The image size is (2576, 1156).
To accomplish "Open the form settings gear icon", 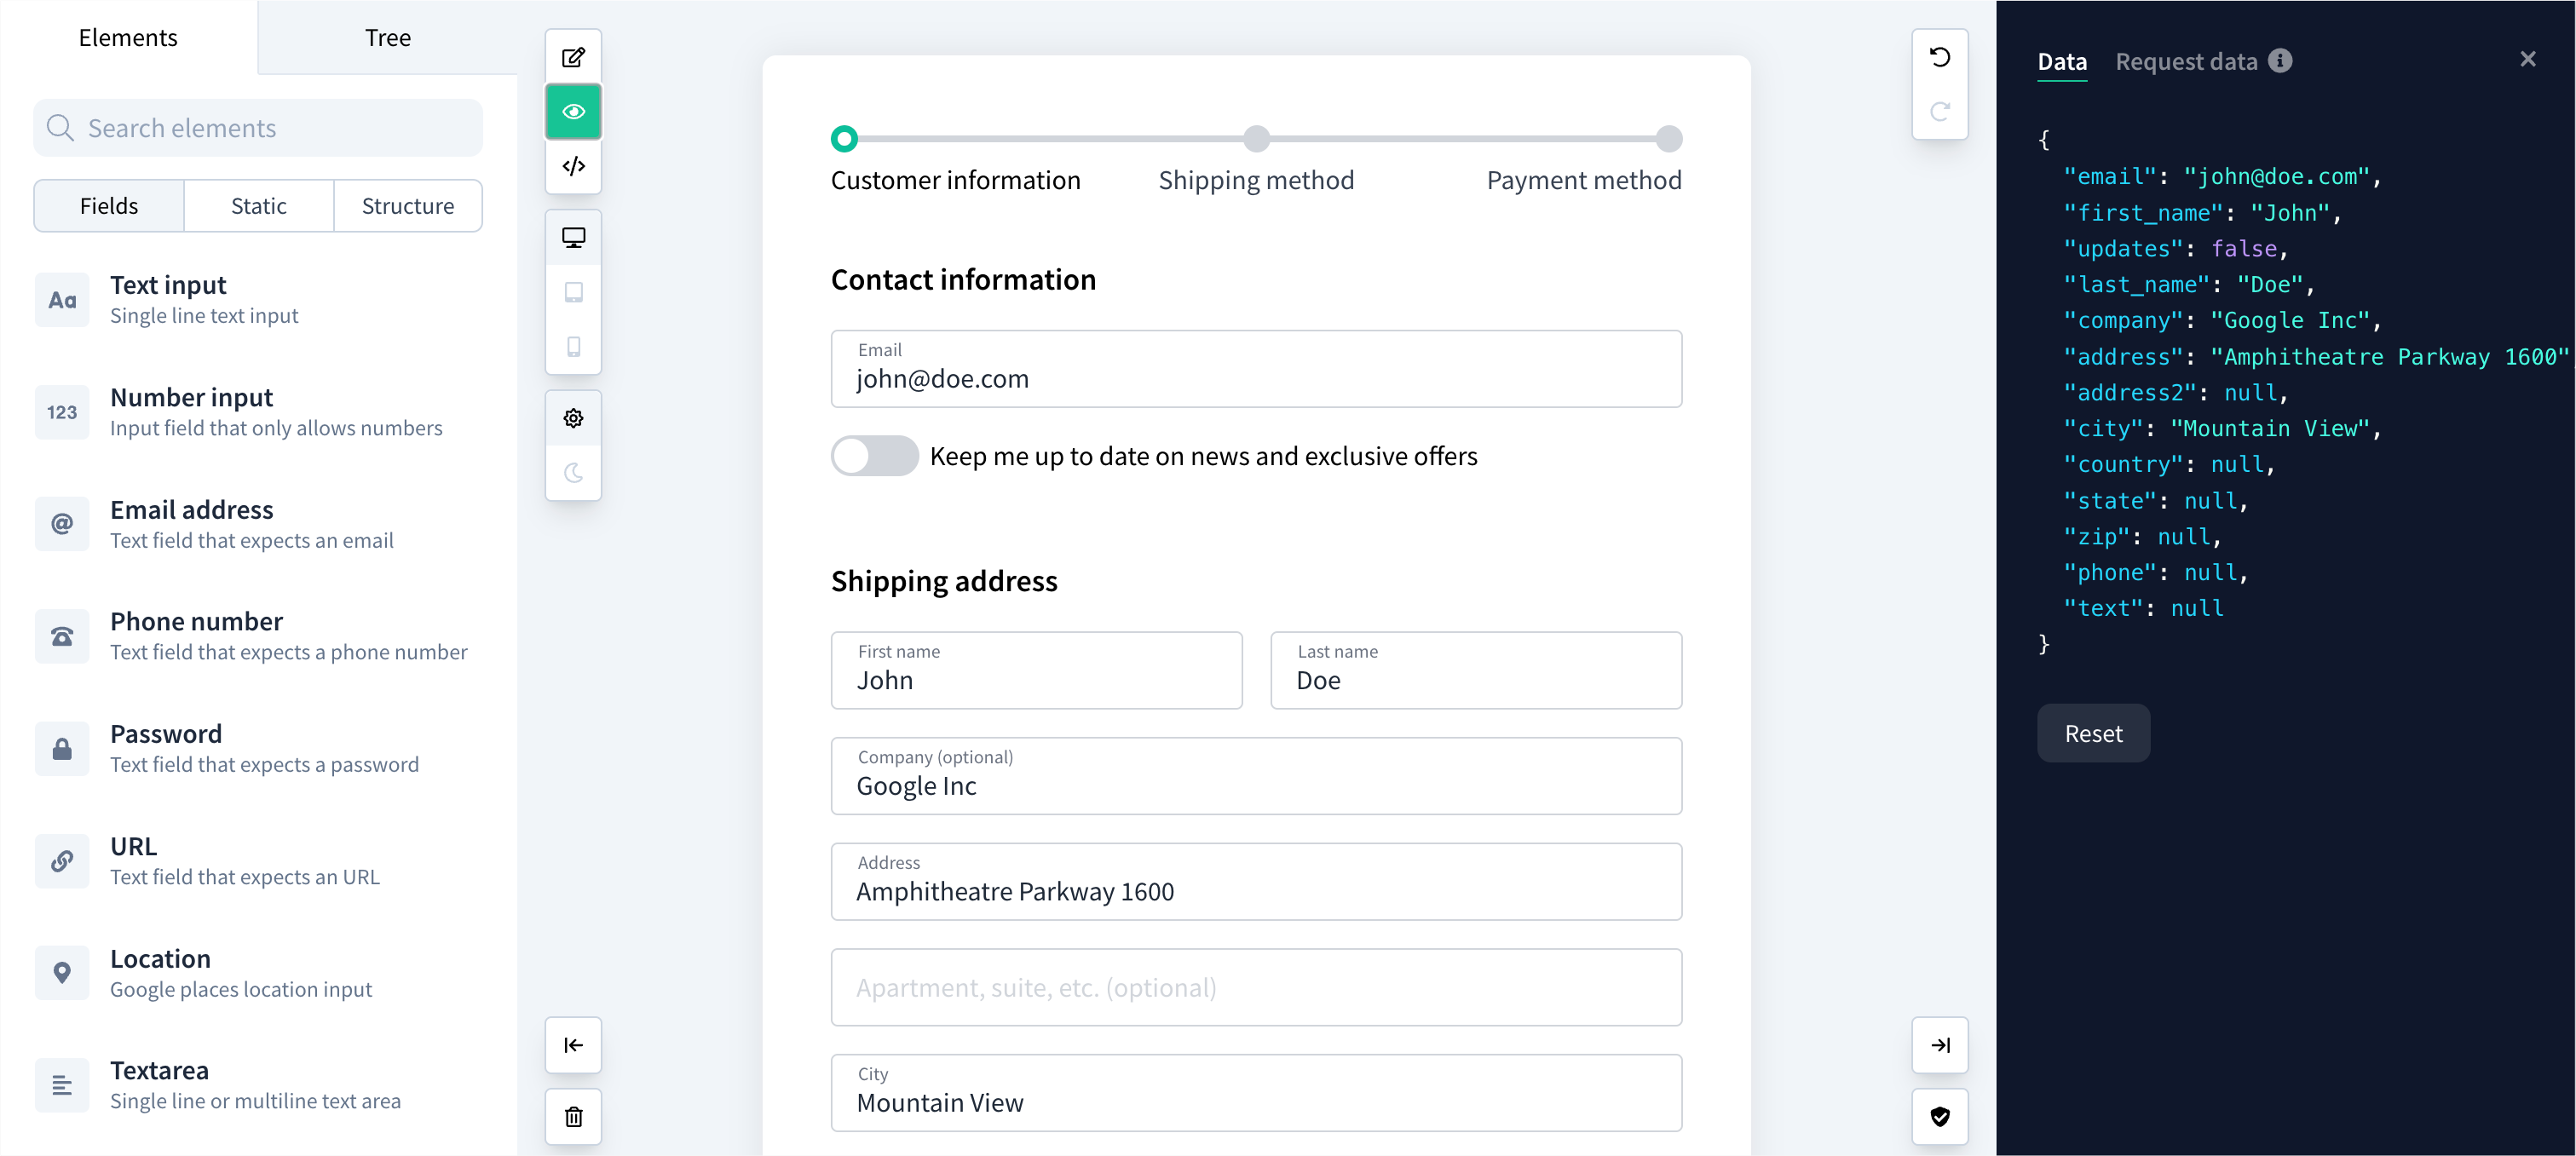I will [x=573, y=418].
